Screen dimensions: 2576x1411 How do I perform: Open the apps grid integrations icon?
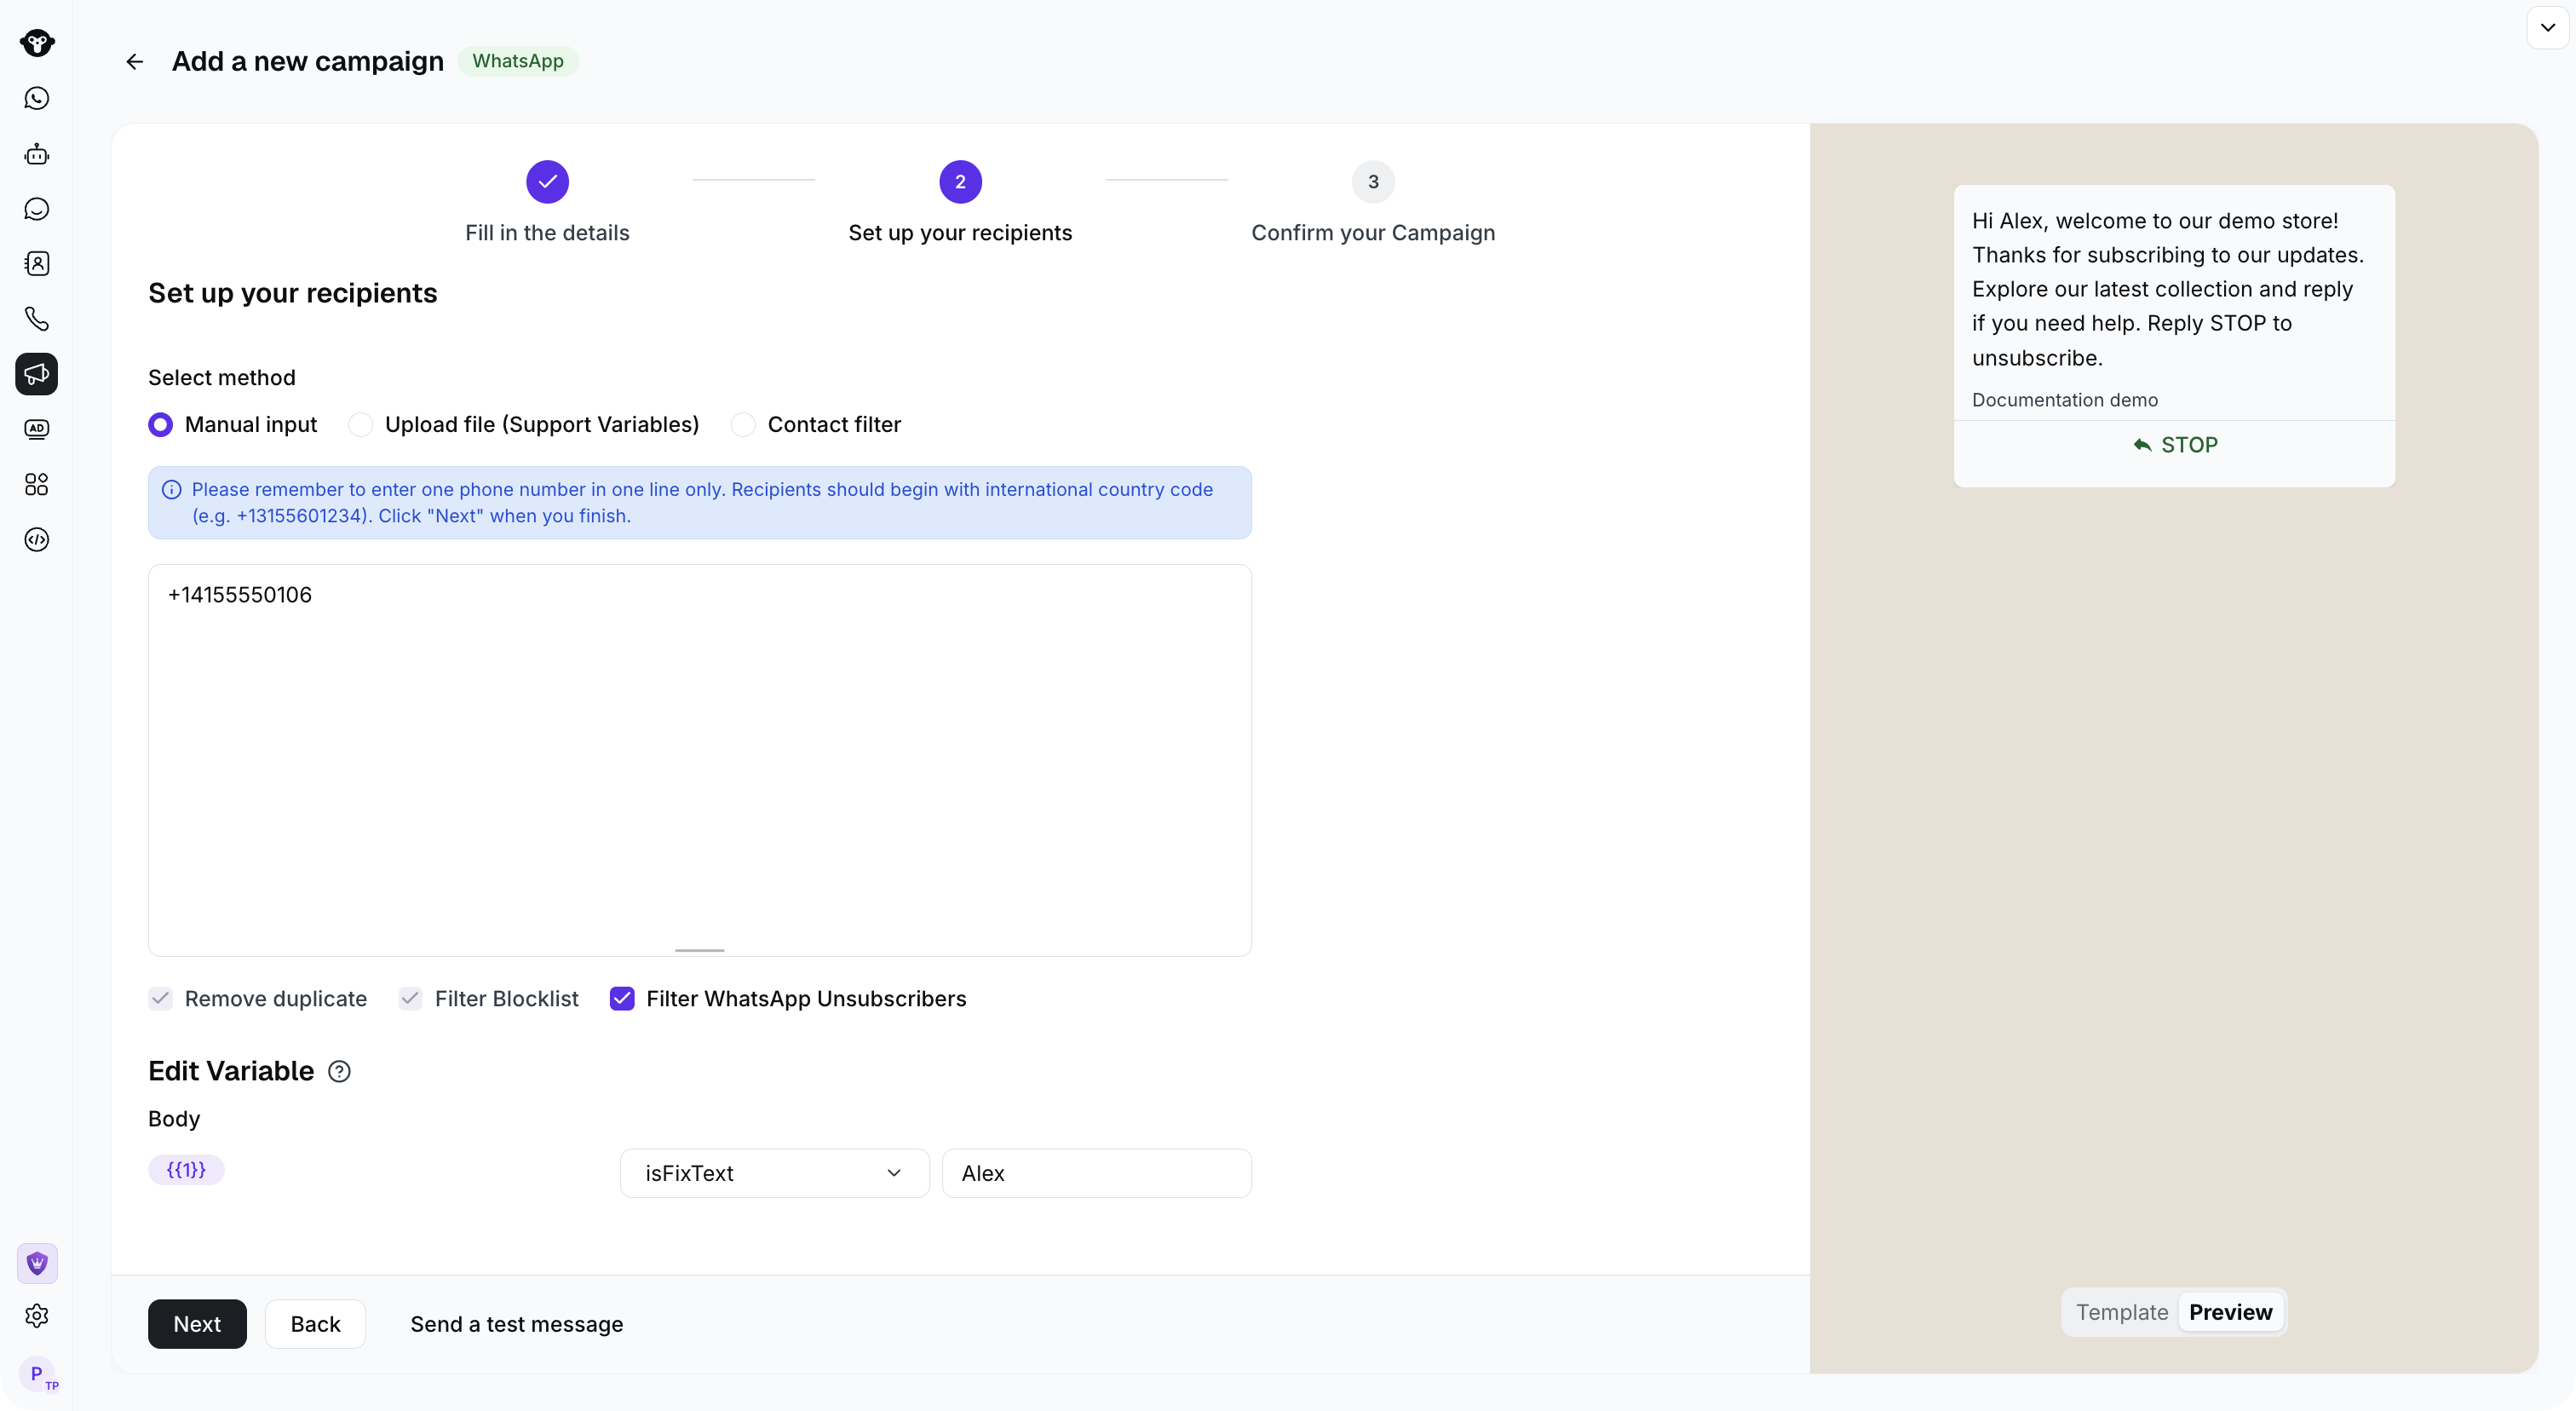coord(37,485)
